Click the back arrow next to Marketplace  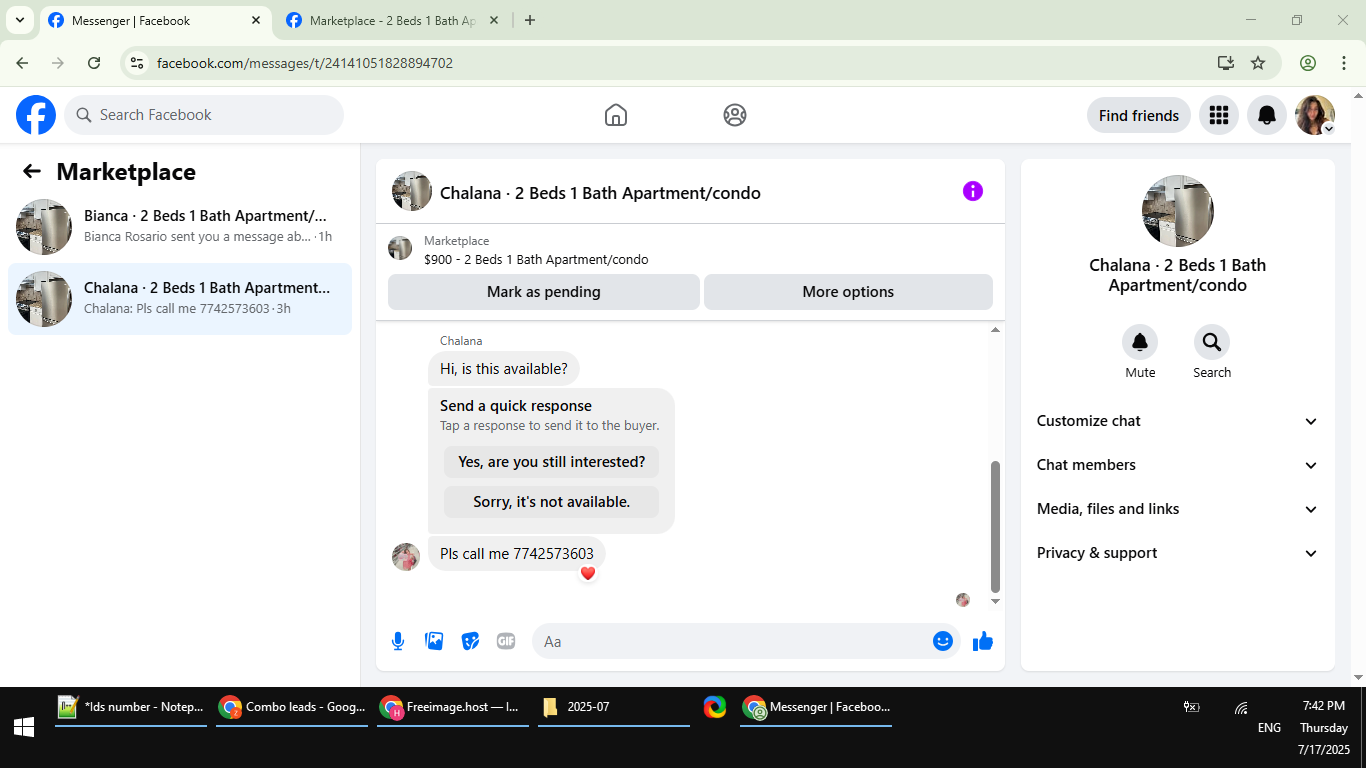(32, 171)
